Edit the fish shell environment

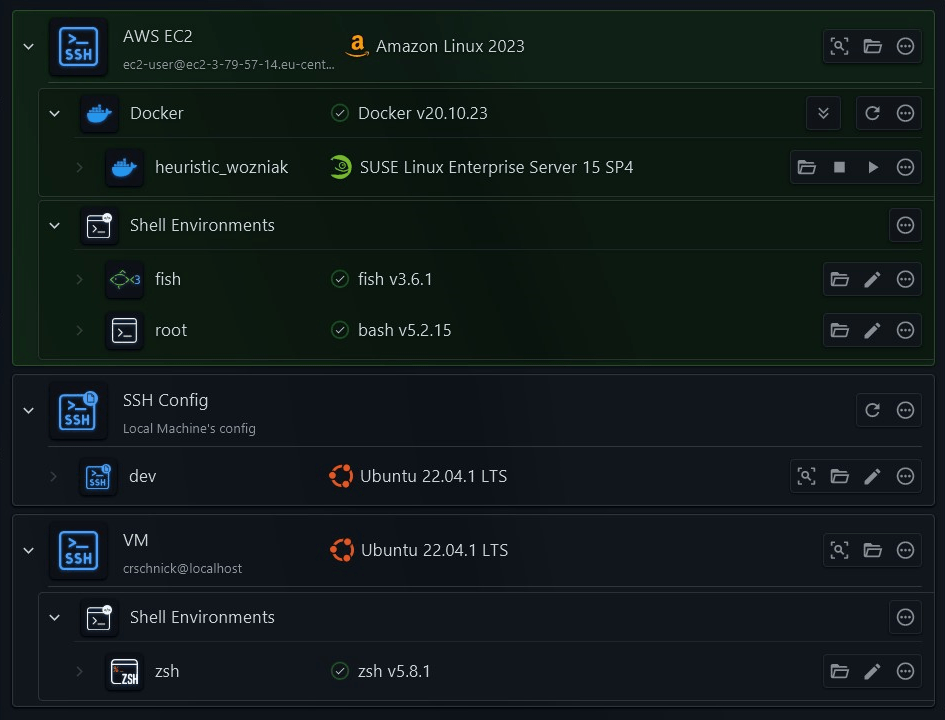coord(872,279)
